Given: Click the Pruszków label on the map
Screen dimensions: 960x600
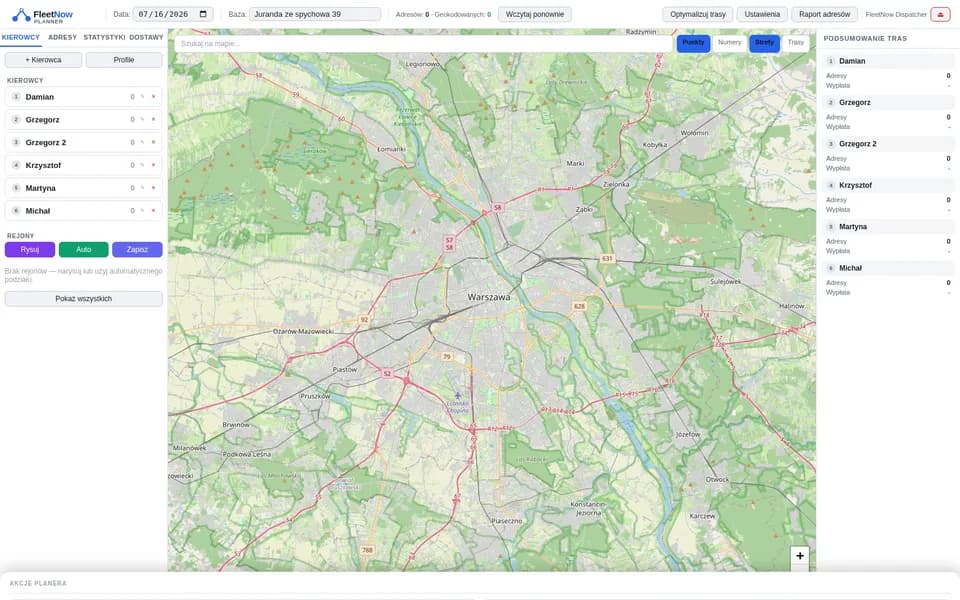Looking at the screenshot, I should 315,396.
